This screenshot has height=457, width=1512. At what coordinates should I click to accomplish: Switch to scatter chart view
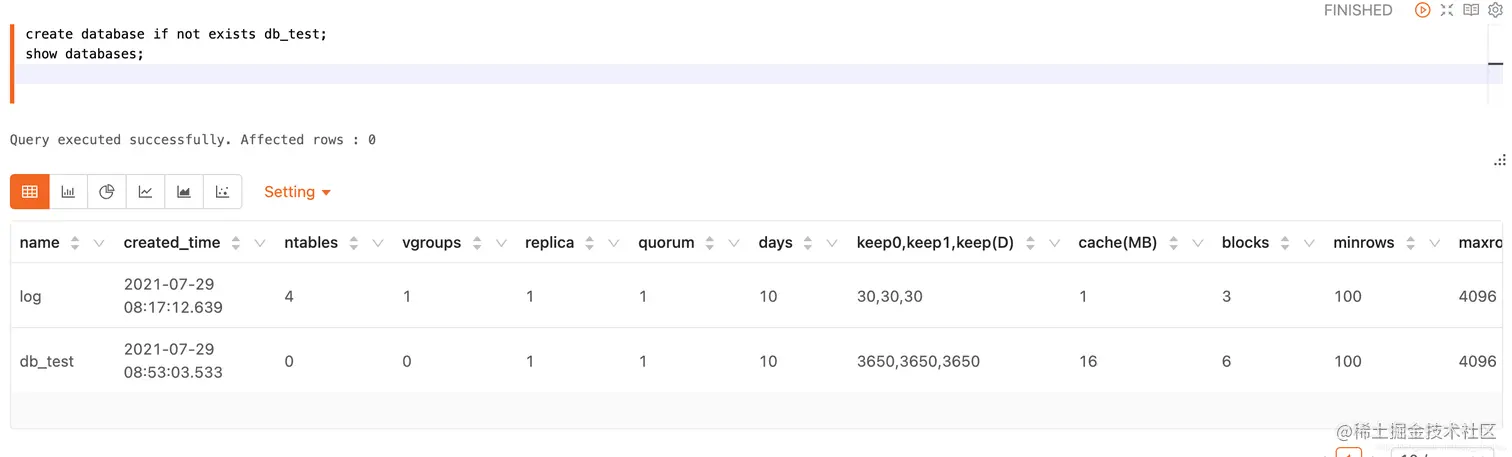(x=222, y=192)
